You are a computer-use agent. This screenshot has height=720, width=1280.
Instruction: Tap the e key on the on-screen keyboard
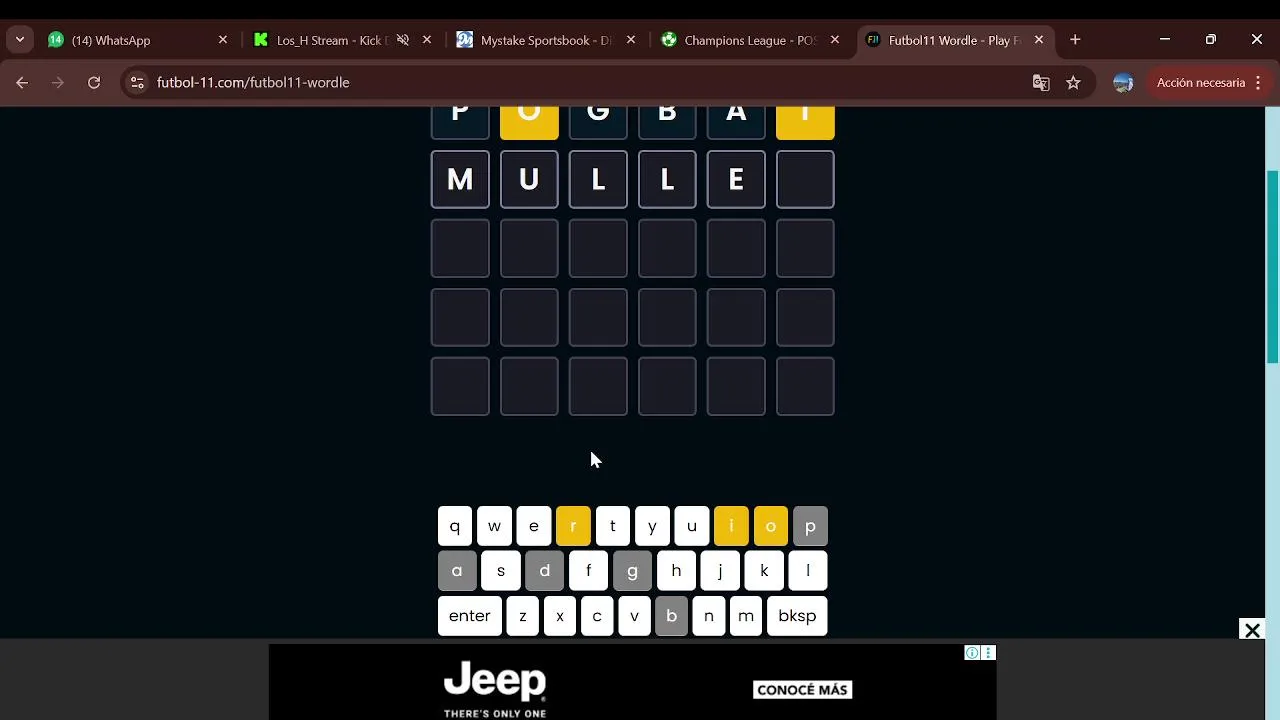click(534, 526)
